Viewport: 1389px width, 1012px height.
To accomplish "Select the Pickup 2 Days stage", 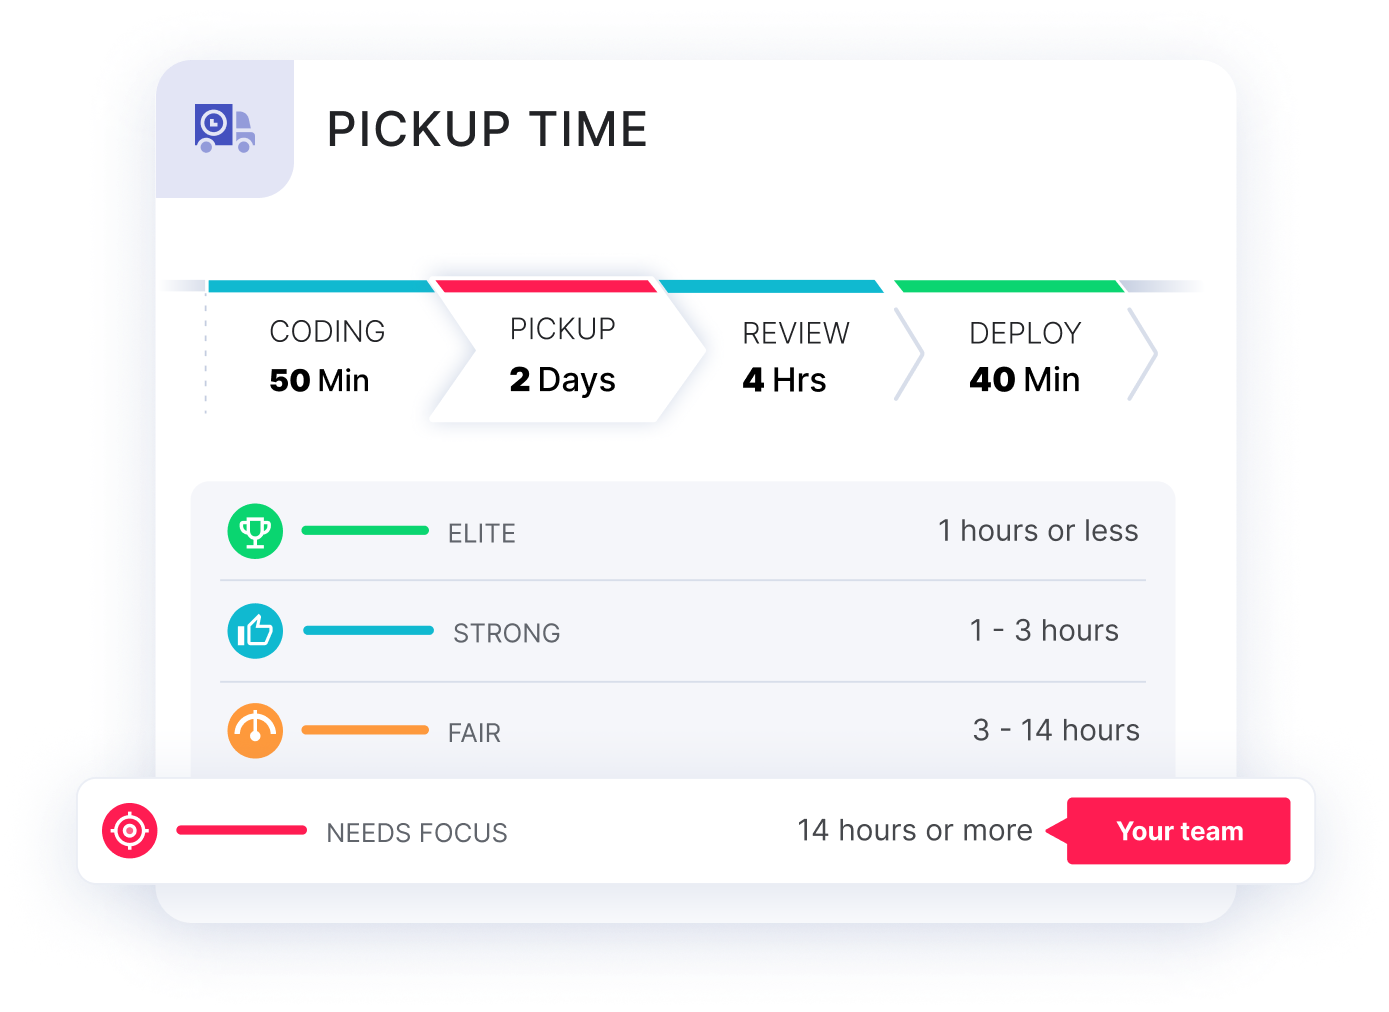I will click(563, 354).
